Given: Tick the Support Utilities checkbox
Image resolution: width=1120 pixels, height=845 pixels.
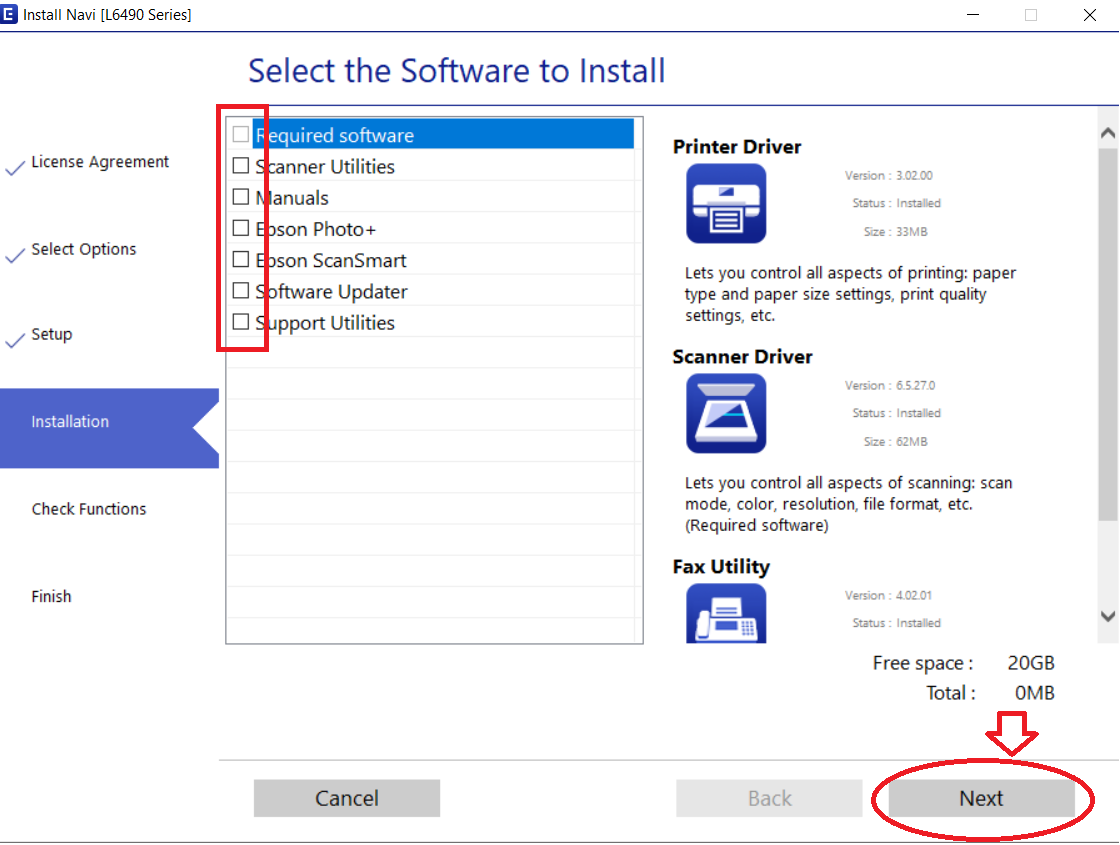Looking at the screenshot, I should point(241,322).
